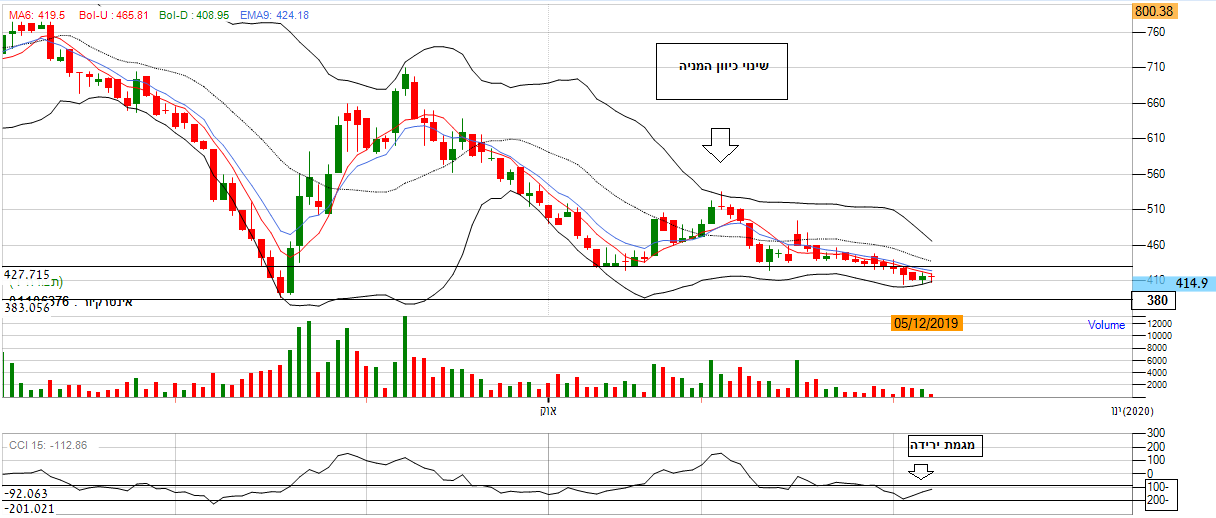
Task: Click the 383.056 support line label
Action: click(27, 309)
